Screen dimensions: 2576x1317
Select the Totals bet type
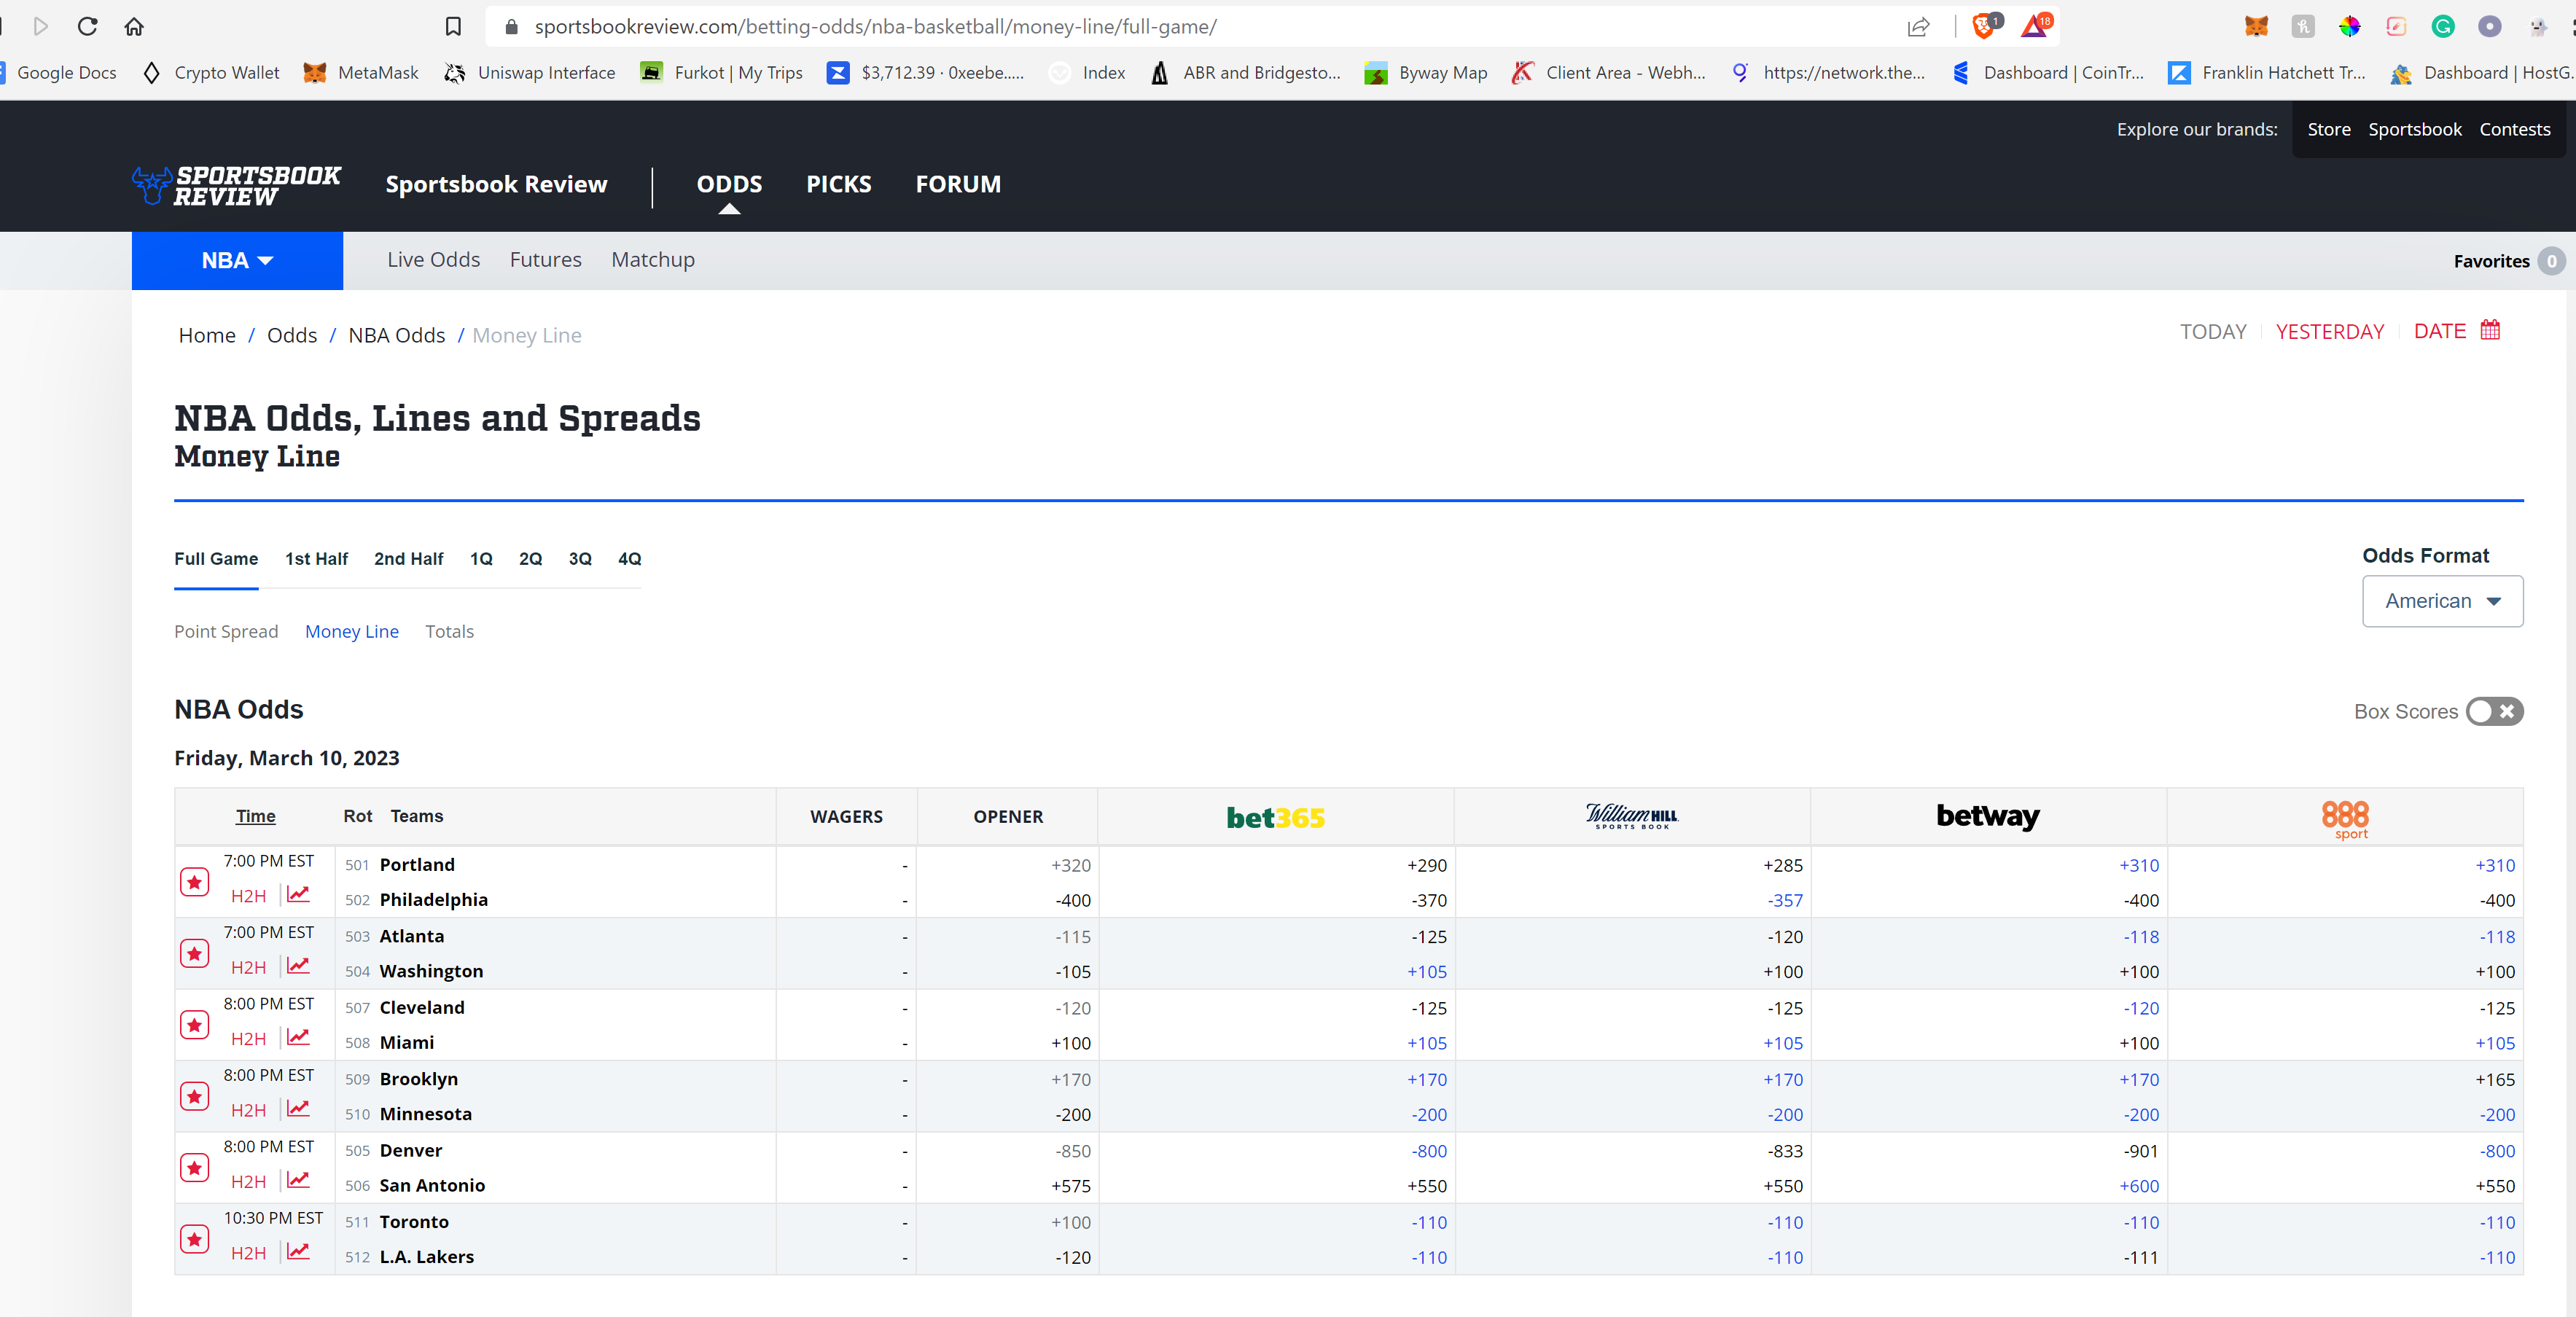tap(449, 631)
